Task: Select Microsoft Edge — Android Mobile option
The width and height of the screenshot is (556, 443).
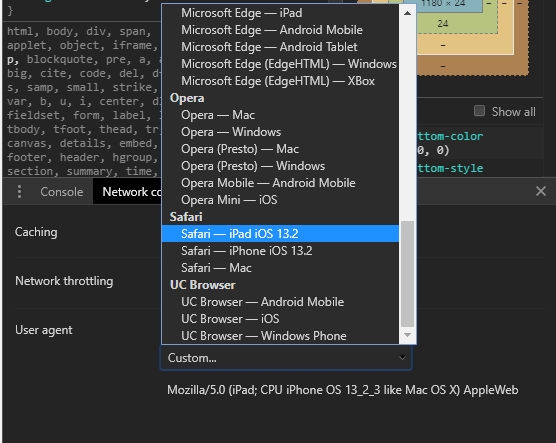Action: coord(280,30)
